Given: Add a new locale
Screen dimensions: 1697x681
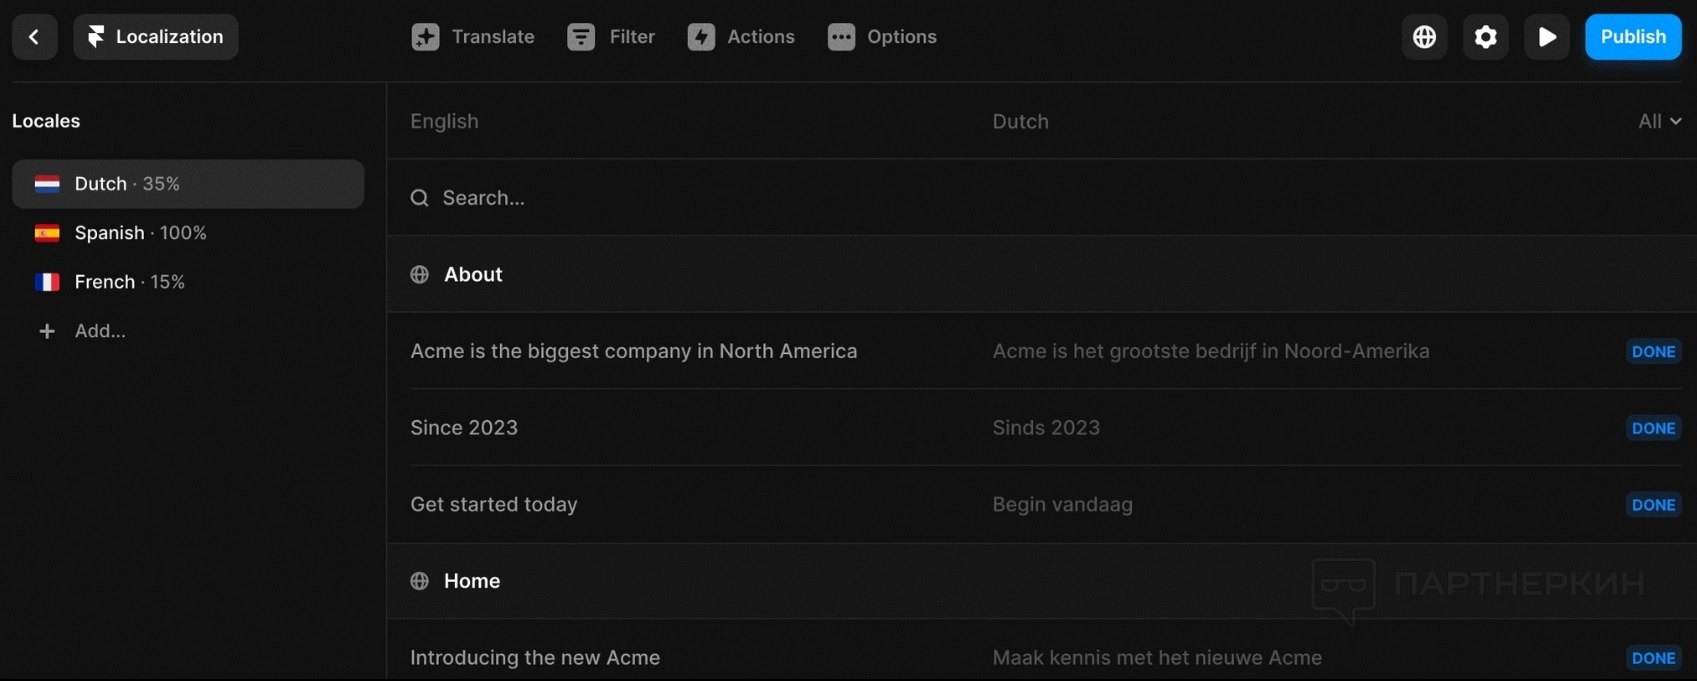Looking at the screenshot, I should (99, 331).
